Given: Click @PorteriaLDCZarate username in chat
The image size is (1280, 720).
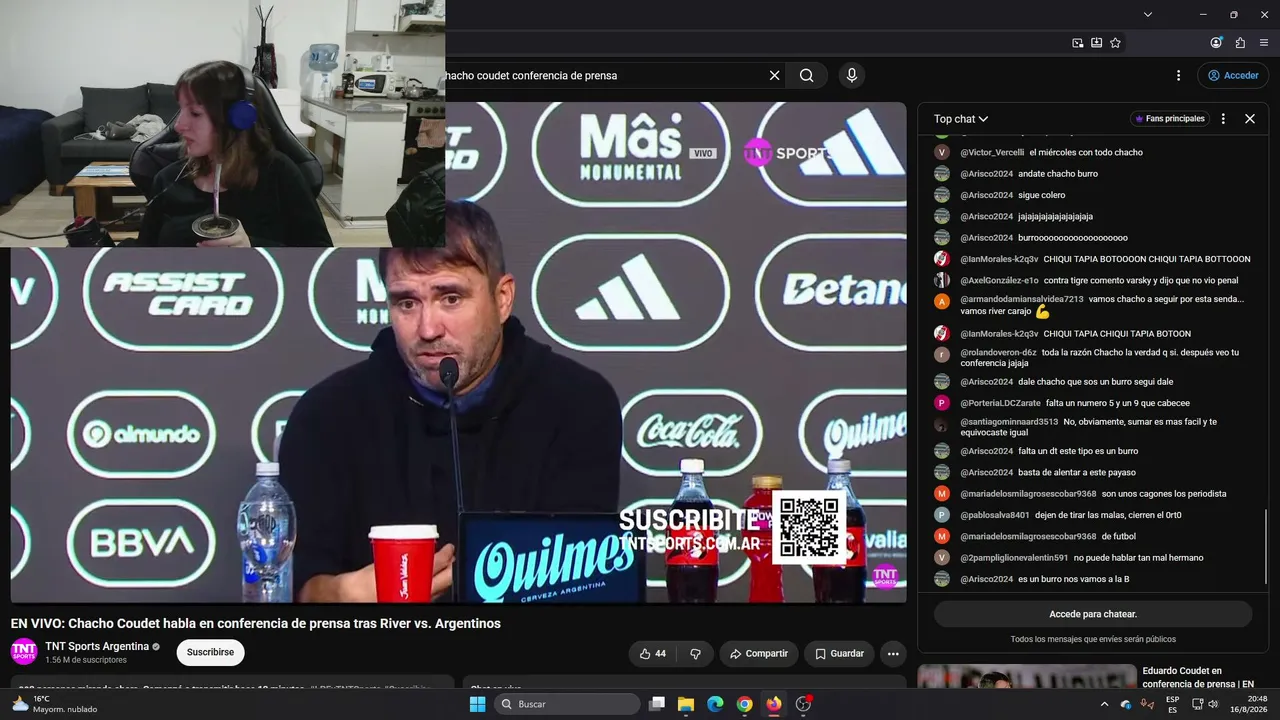Looking at the screenshot, I should pos(1000,403).
